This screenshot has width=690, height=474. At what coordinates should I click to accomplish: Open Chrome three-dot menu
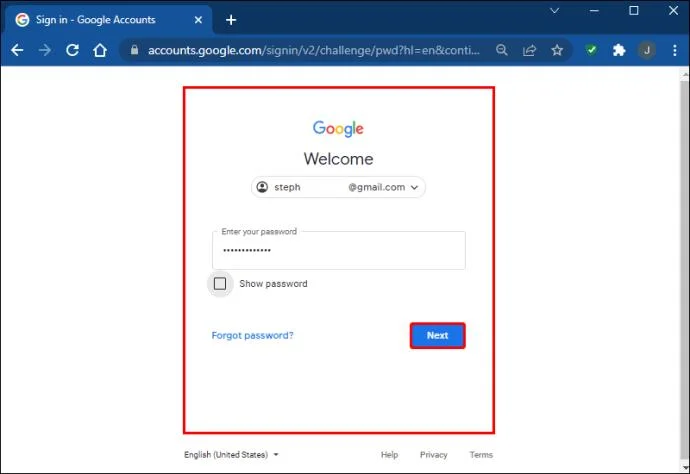coord(675,50)
